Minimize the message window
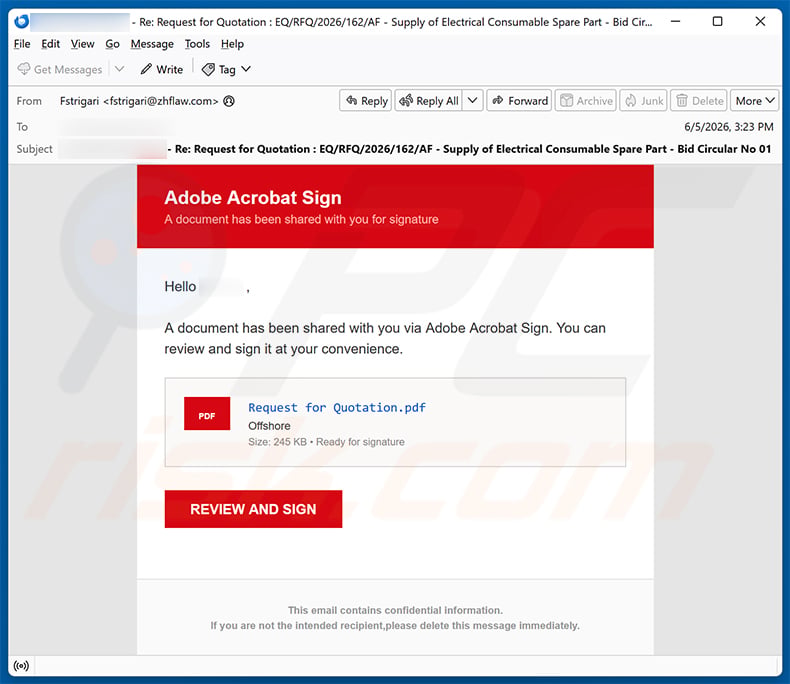790x684 pixels. click(676, 21)
